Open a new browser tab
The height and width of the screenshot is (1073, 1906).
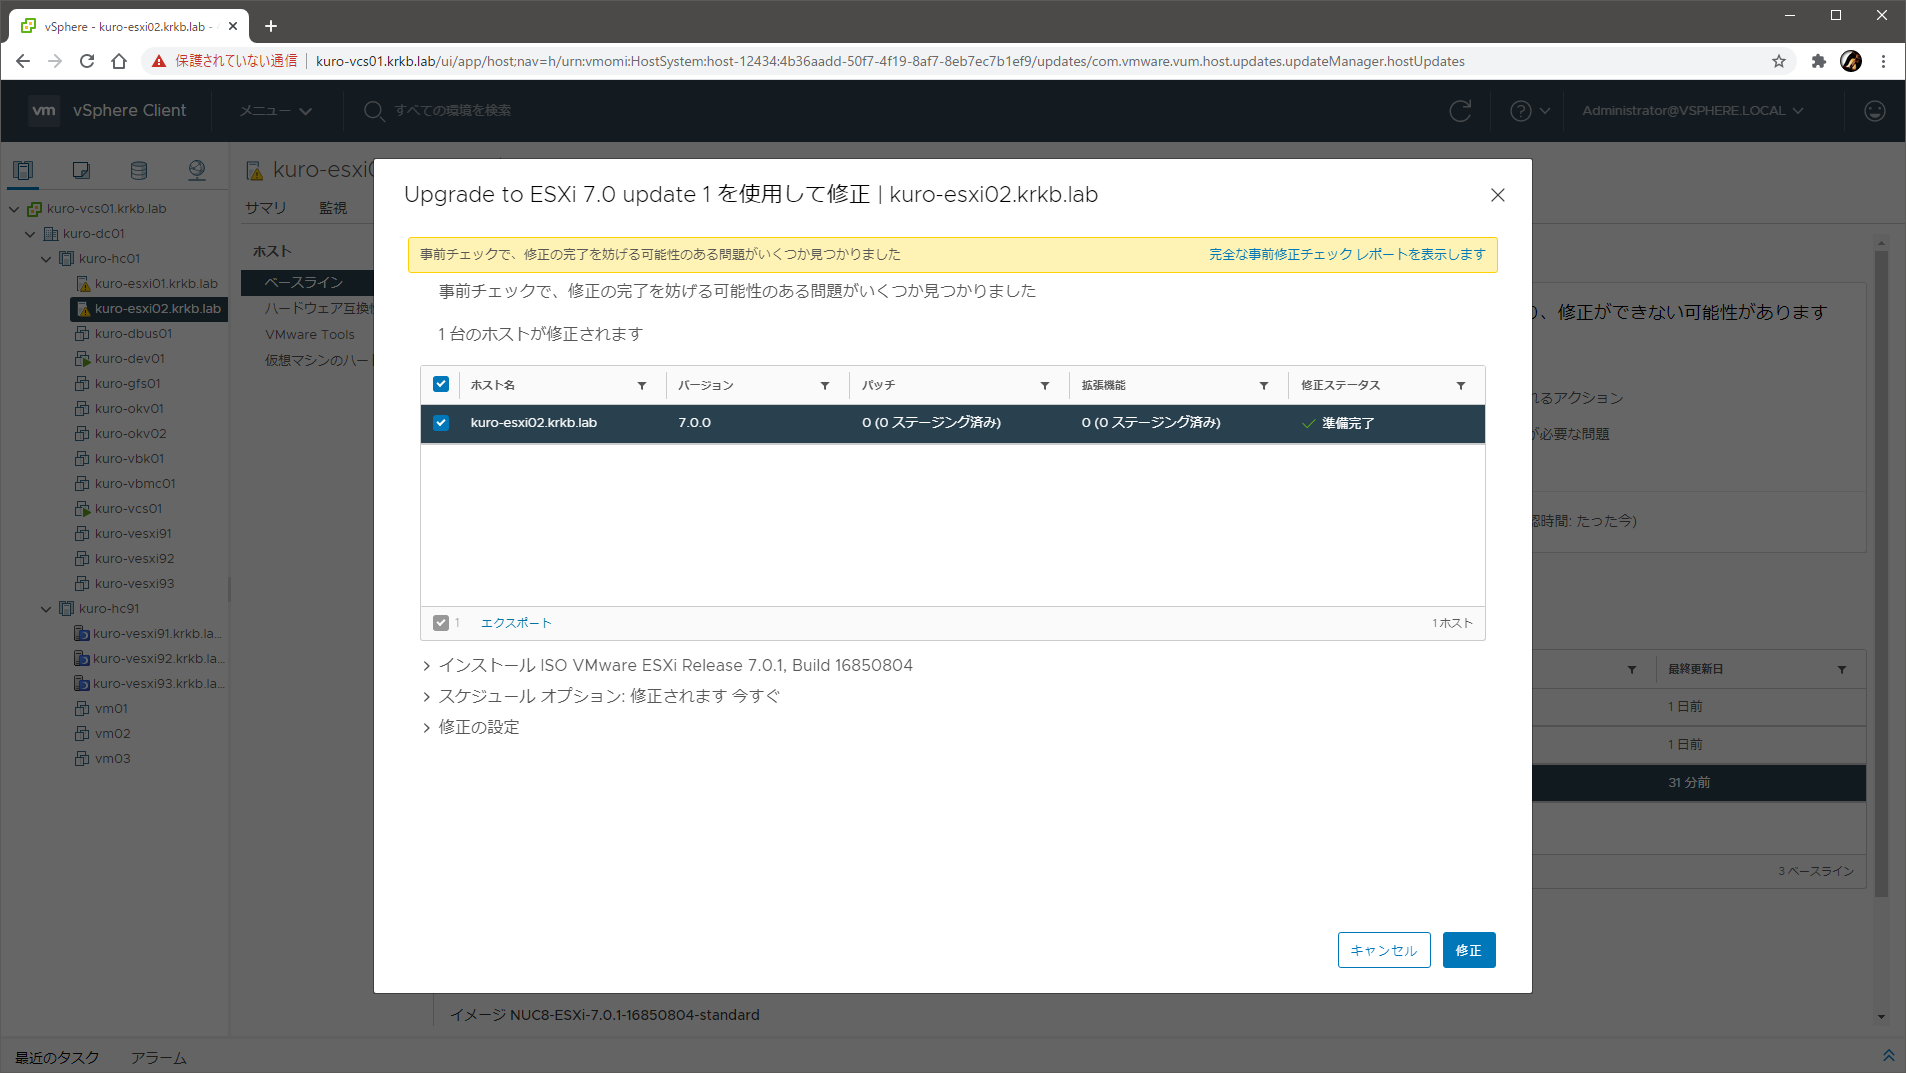[271, 26]
